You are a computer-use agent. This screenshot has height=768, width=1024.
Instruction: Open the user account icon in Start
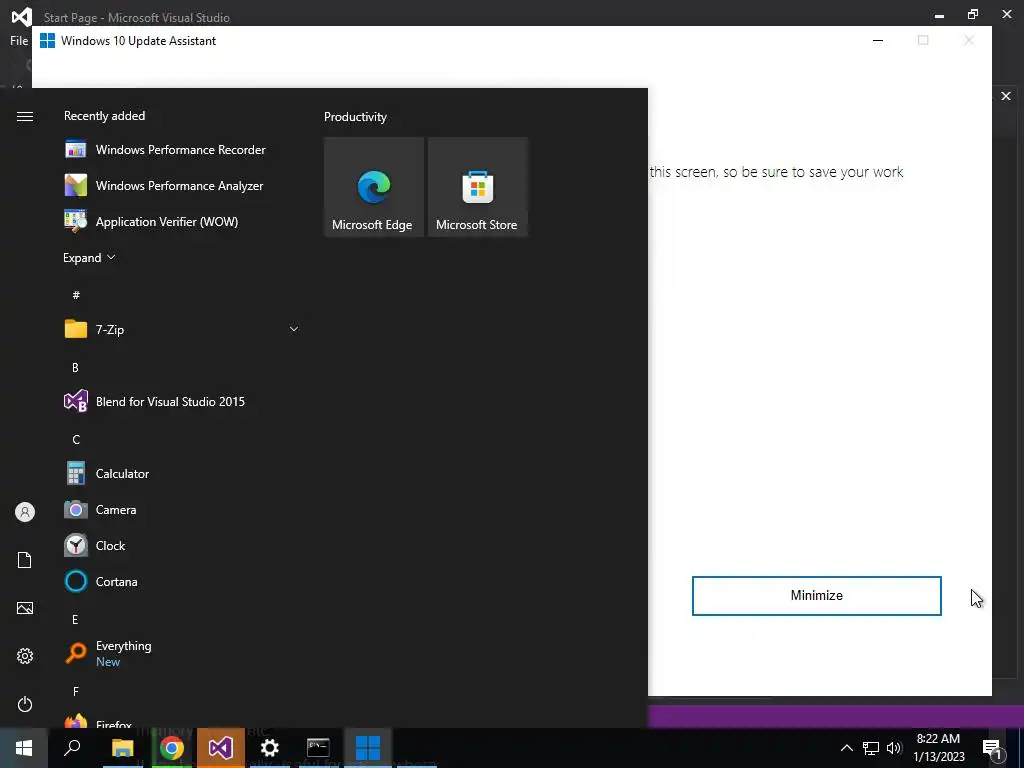(25, 512)
